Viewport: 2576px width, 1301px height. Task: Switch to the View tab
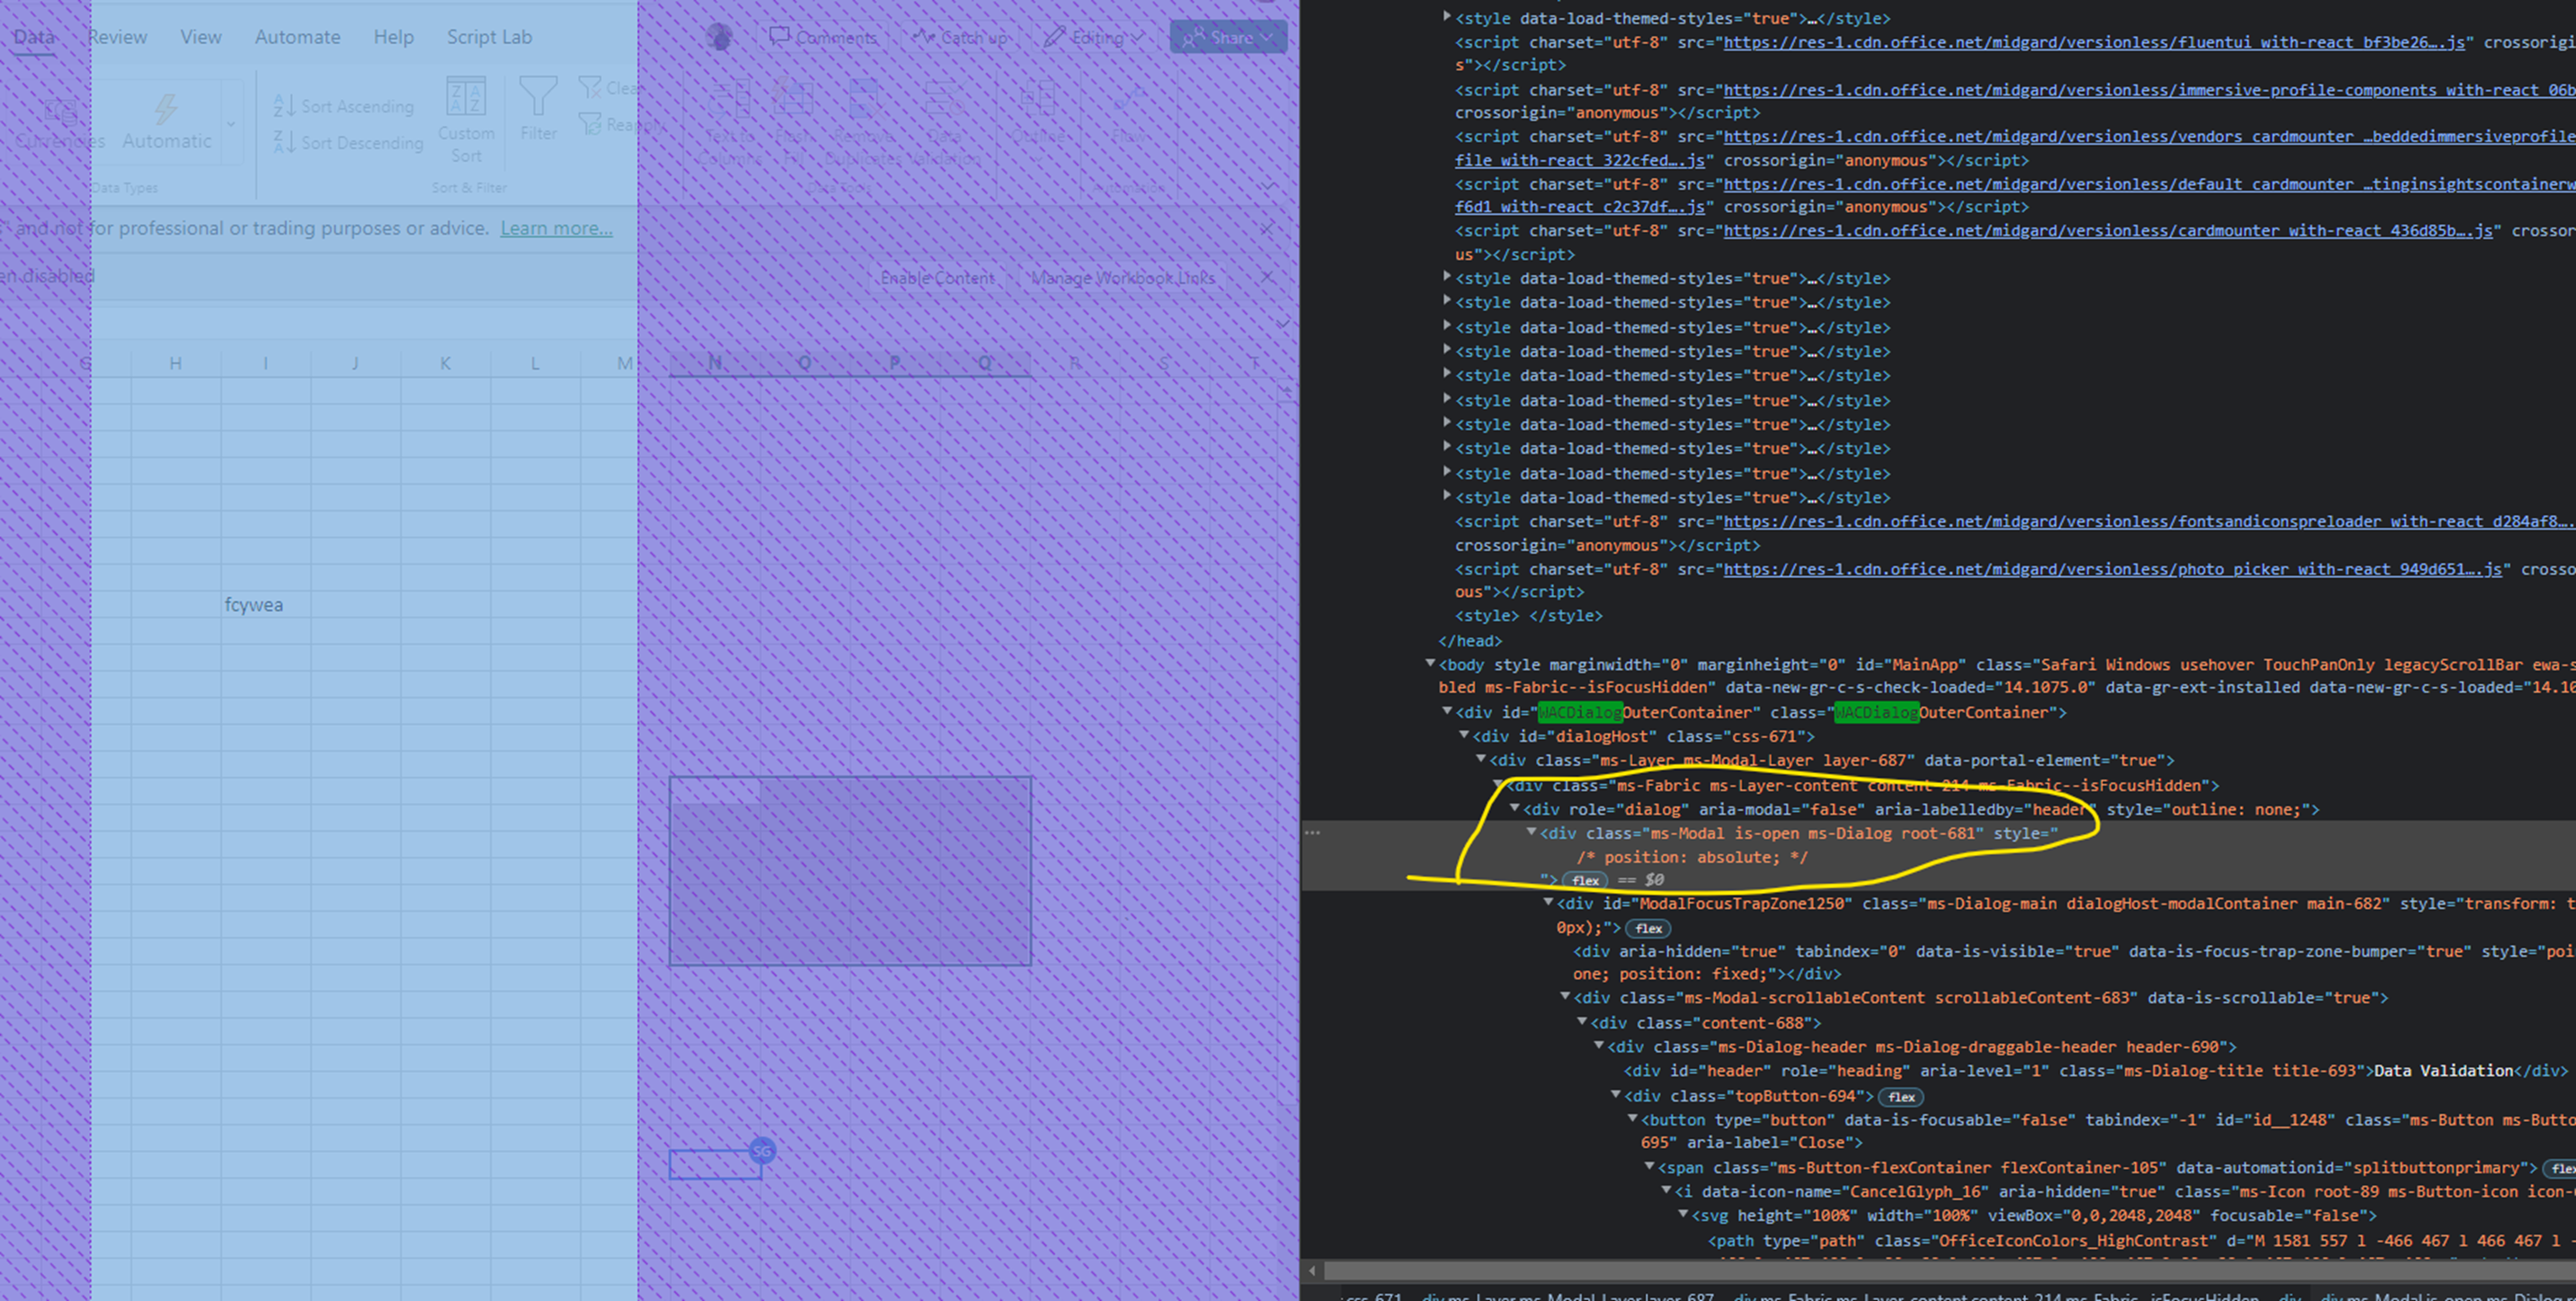point(201,37)
